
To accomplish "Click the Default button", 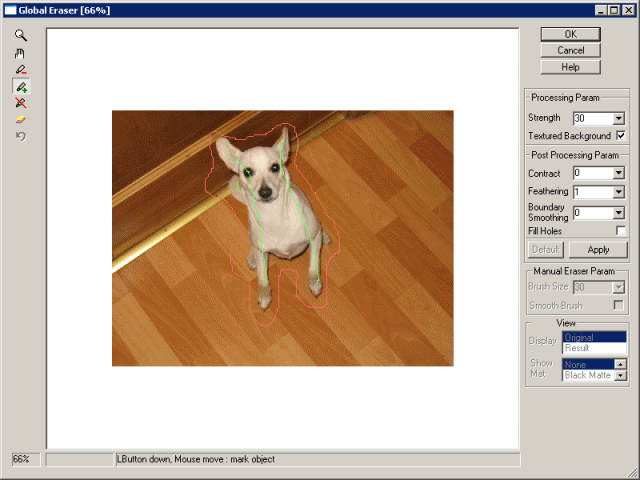I will click(546, 250).
